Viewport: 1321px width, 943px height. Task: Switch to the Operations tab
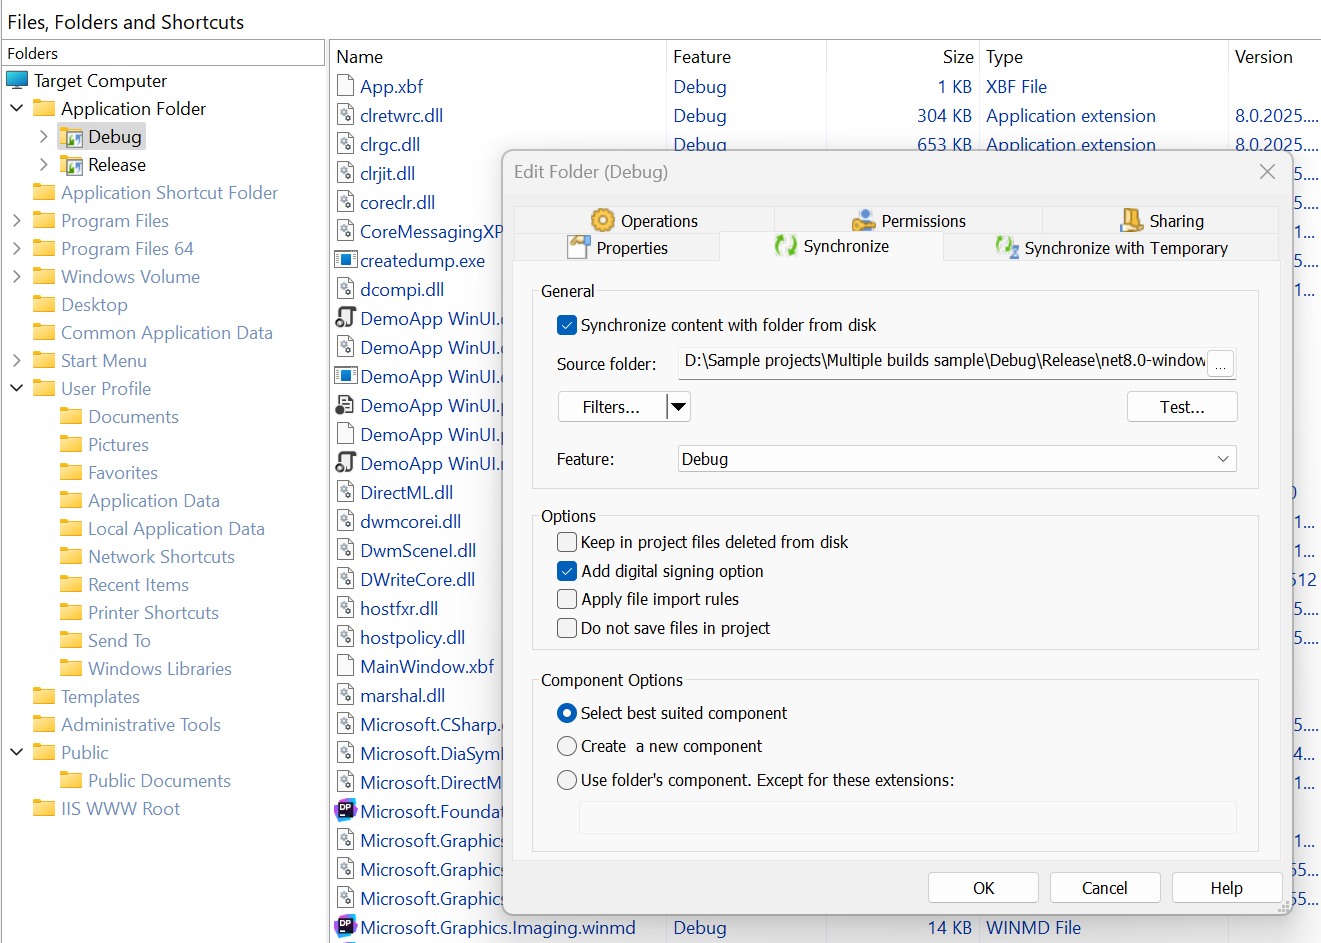(x=645, y=220)
